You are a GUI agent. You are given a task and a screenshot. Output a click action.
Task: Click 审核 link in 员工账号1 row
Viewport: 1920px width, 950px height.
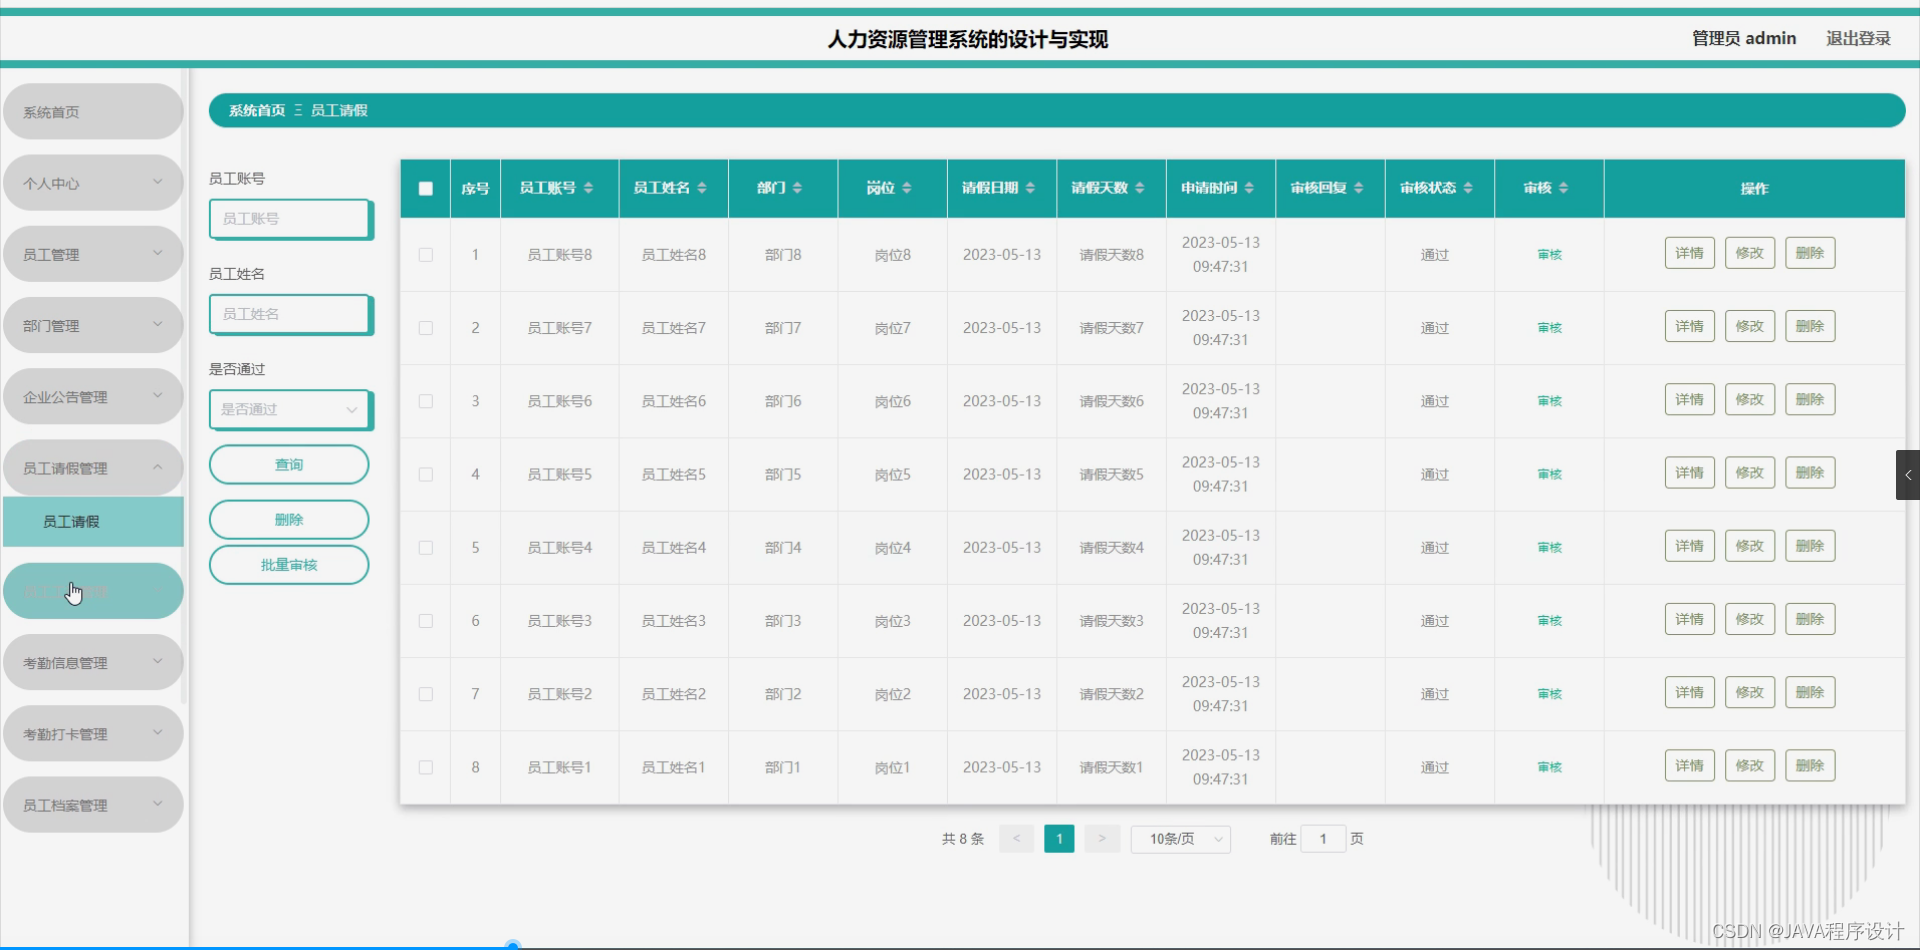pos(1549,767)
